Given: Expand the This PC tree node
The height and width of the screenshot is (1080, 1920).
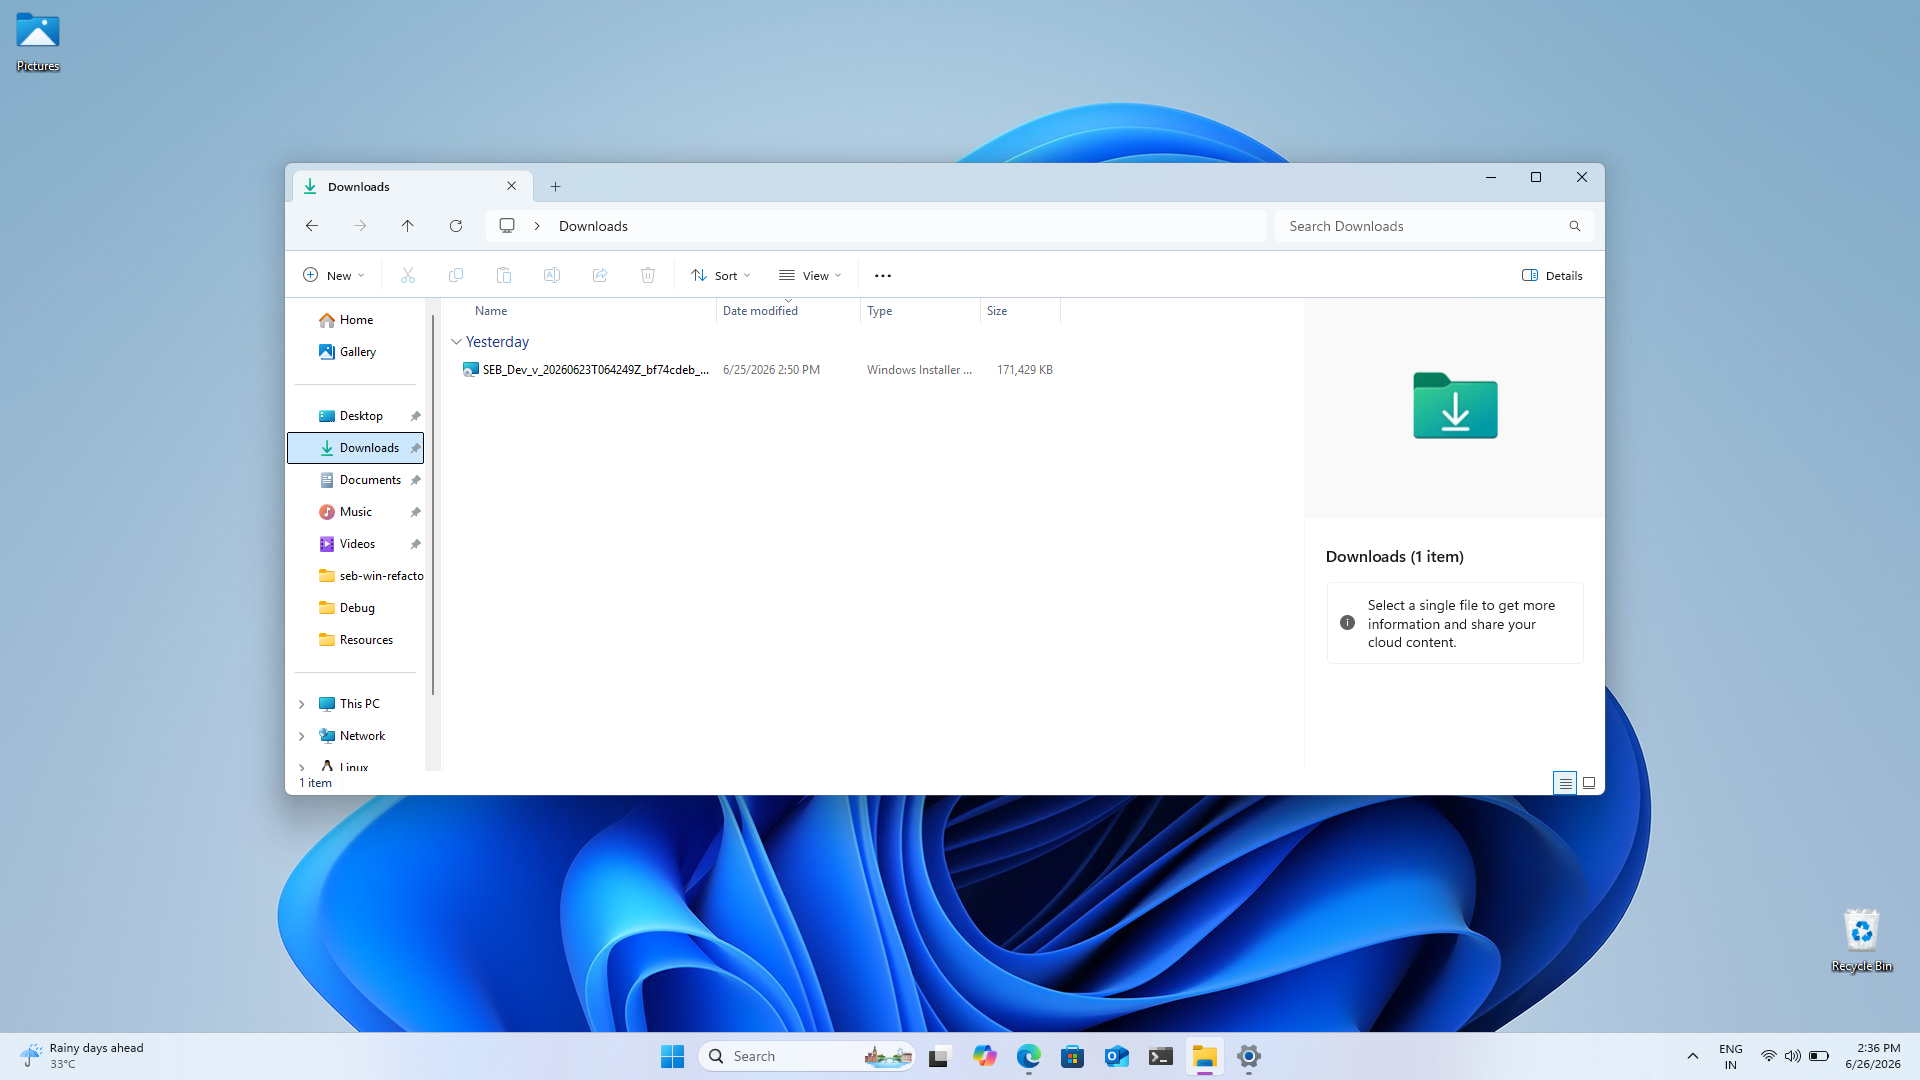Looking at the screenshot, I should (x=302, y=704).
